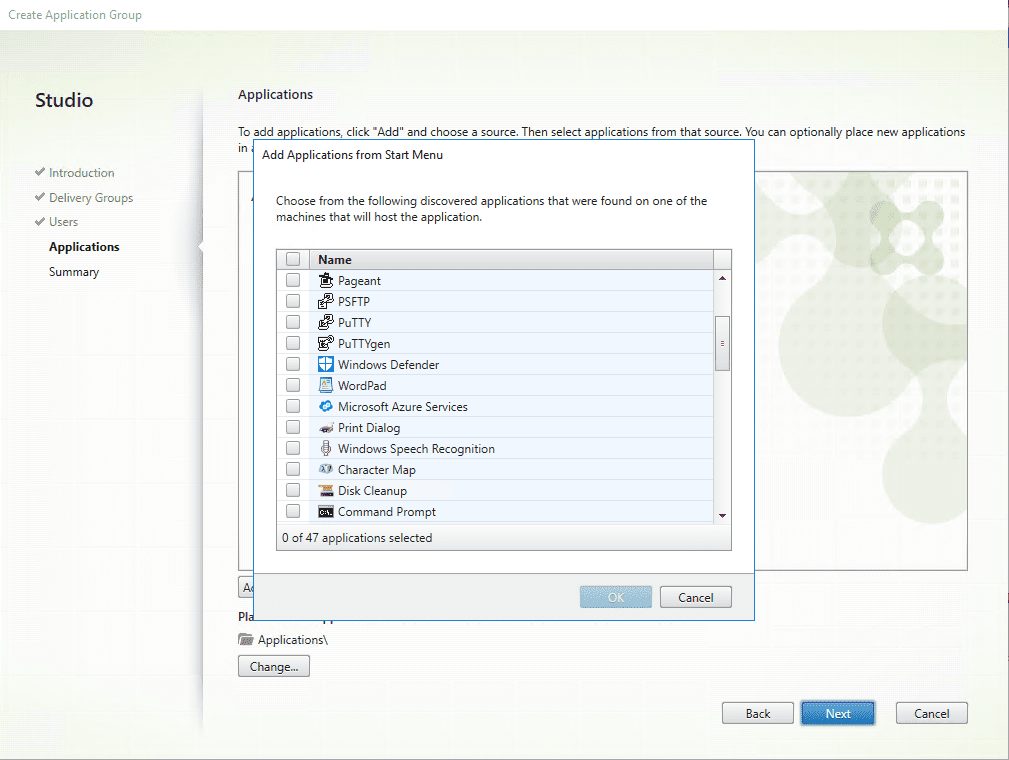1009x760 pixels.
Task: Check the Command Prompt checkbox
Action: point(293,511)
